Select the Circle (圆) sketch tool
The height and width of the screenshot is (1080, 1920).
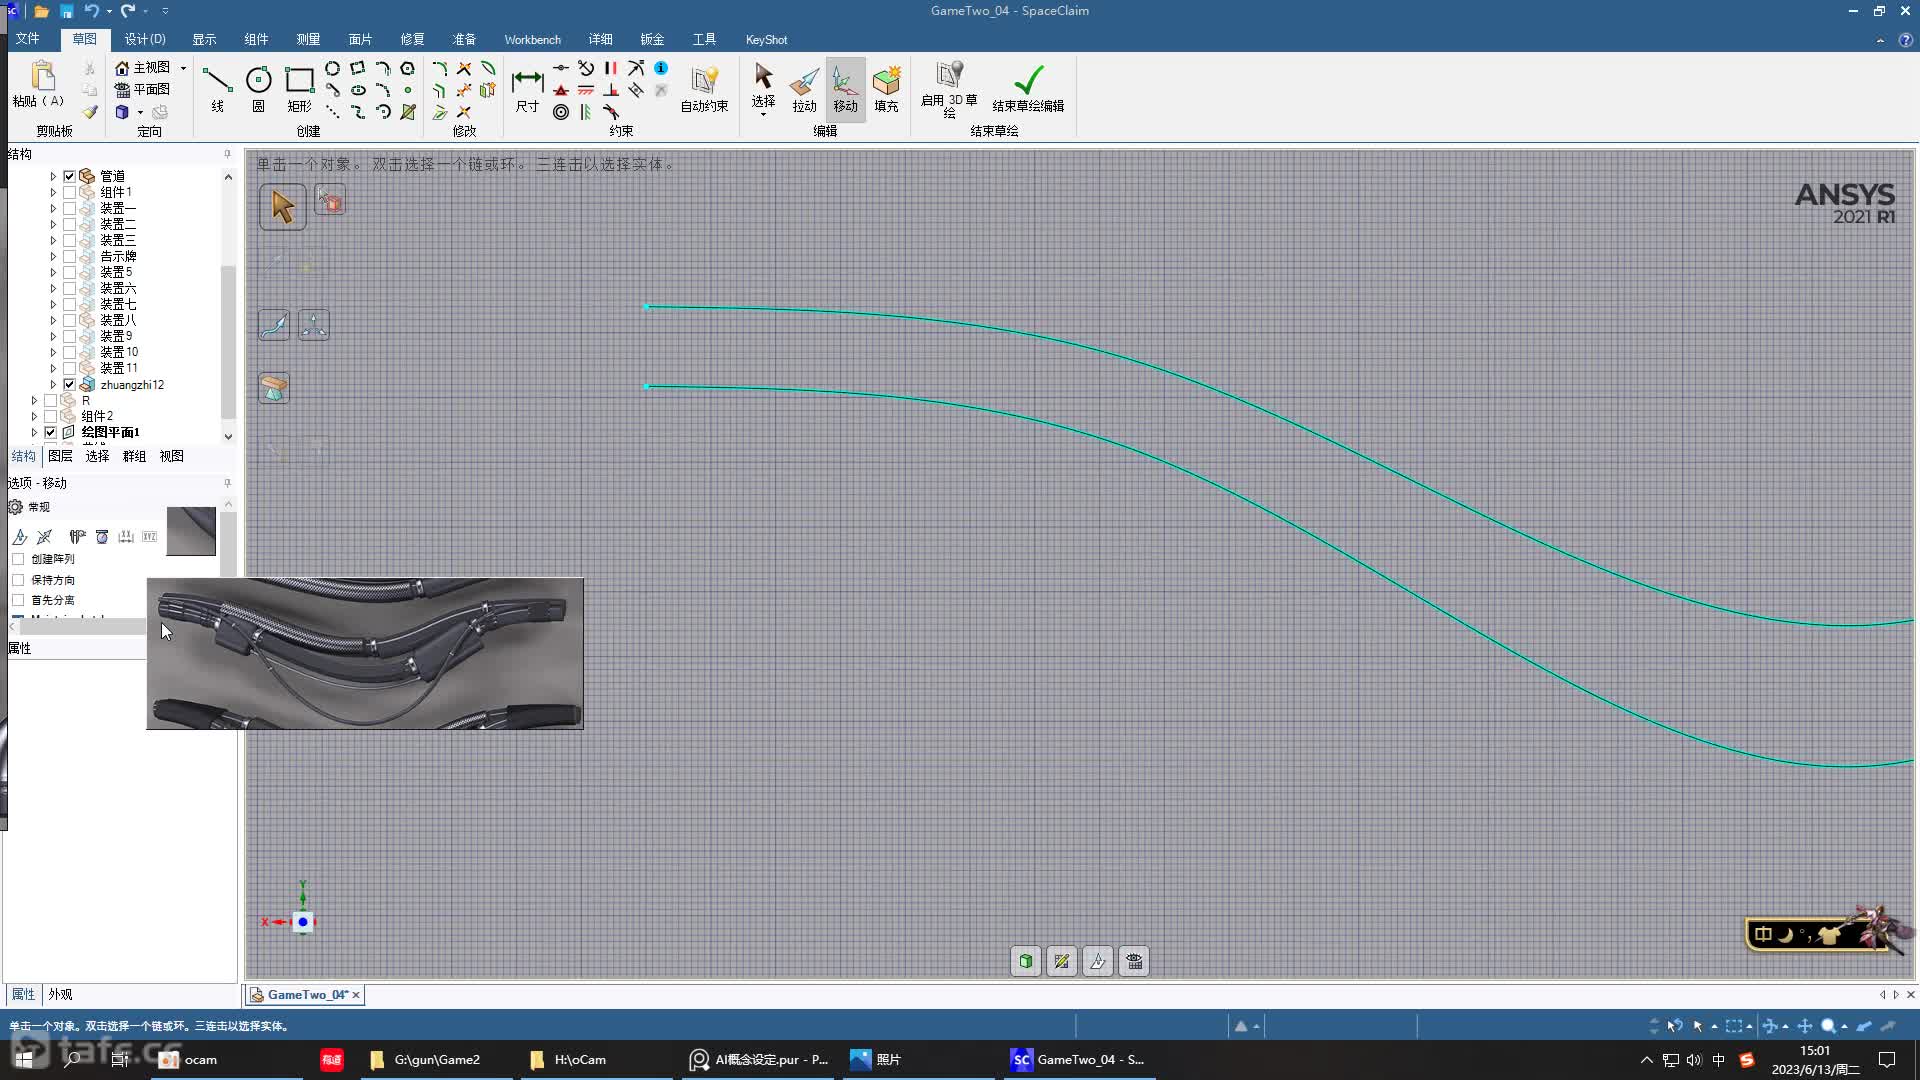coord(258,88)
